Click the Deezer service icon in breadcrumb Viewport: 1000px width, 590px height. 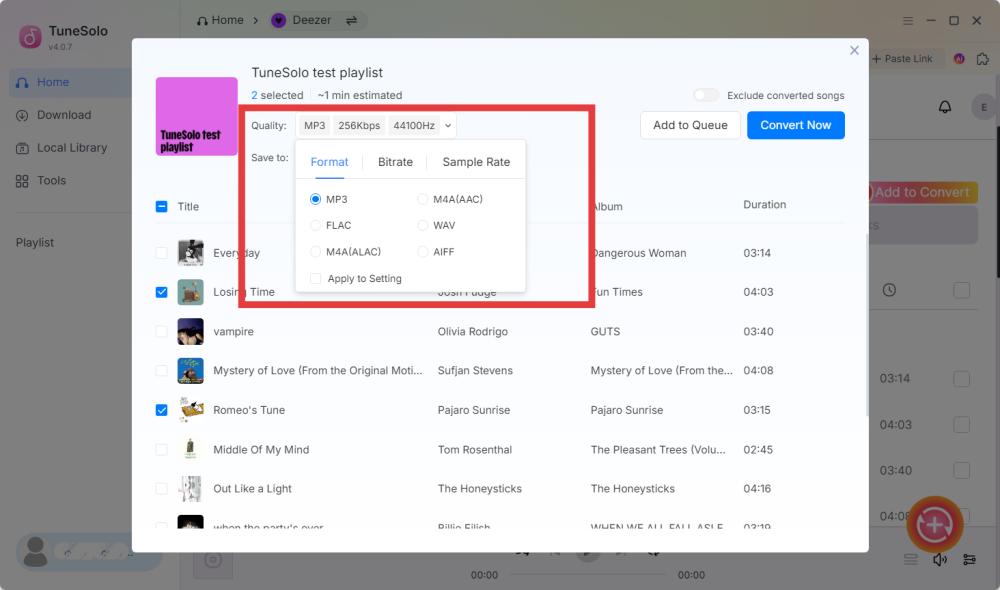[x=278, y=20]
